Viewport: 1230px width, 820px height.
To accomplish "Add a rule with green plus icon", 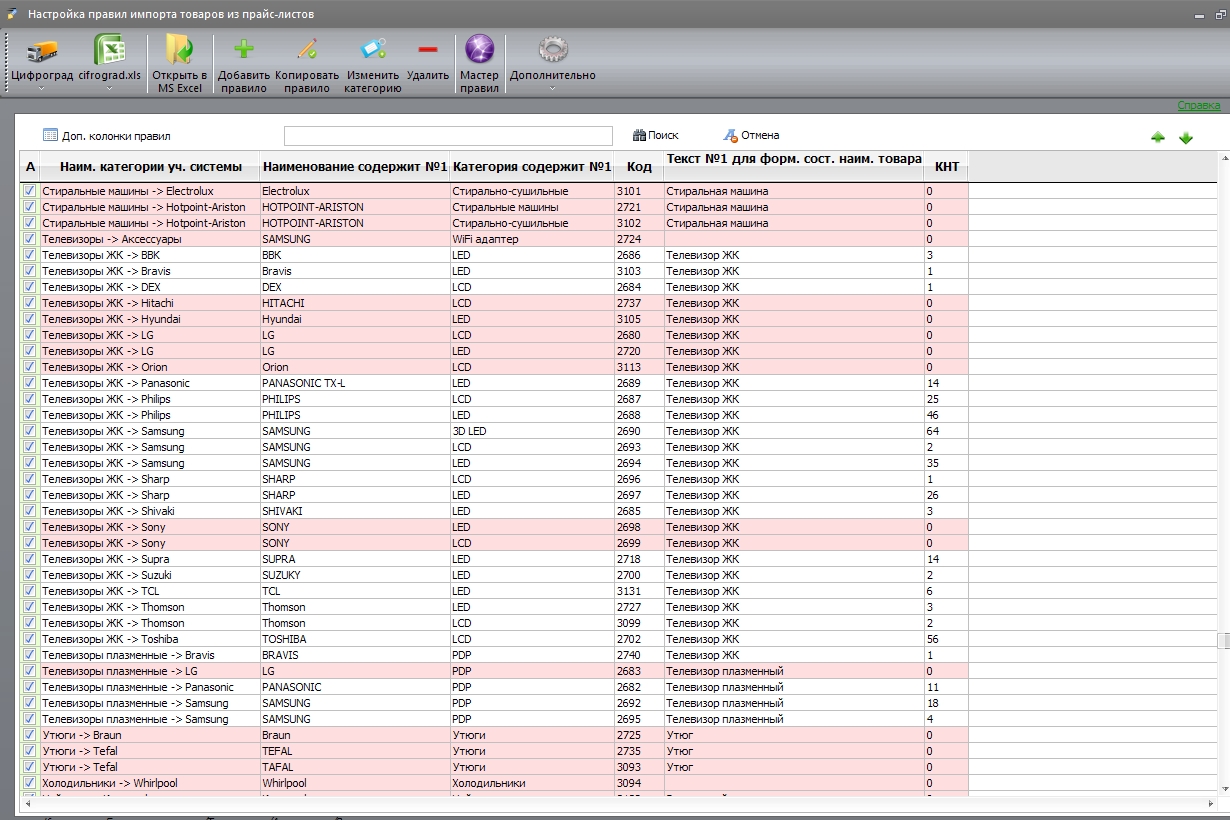I will [243, 49].
